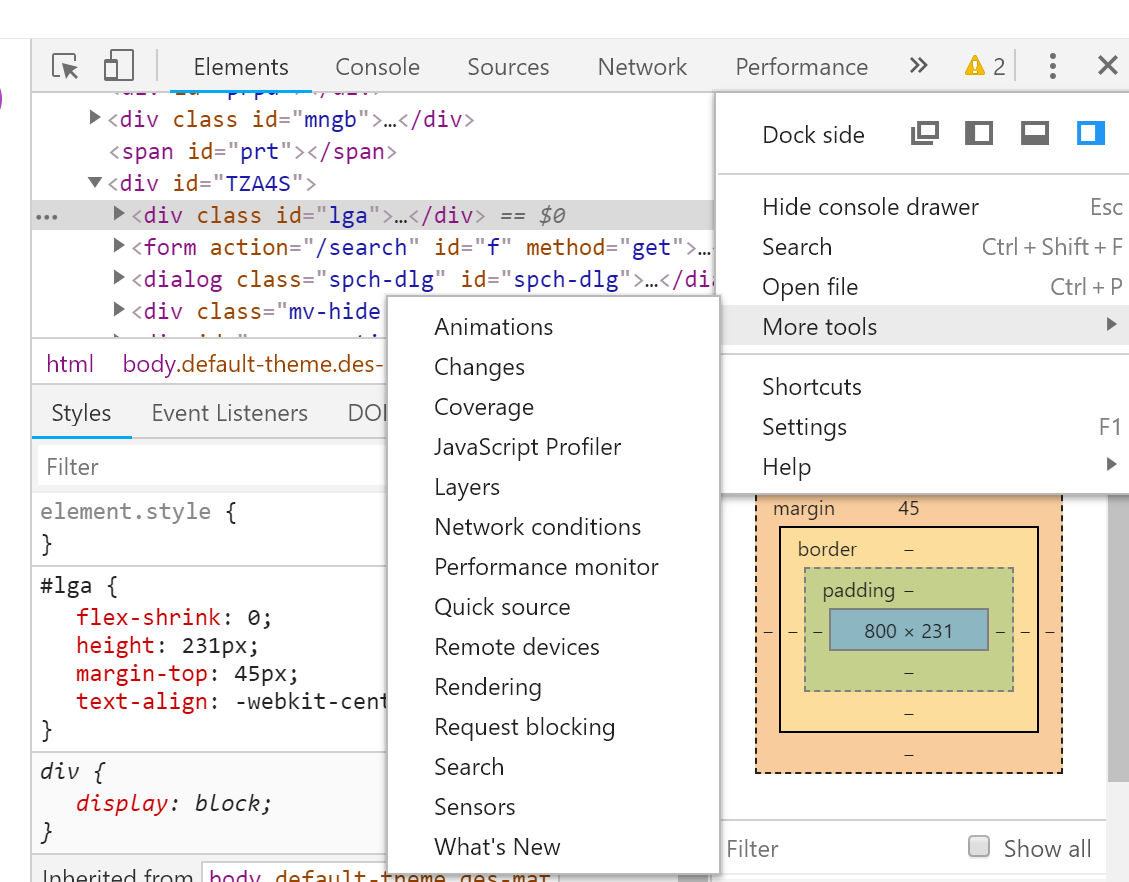
Task: Expand the div with id lga
Action: tap(119, 215)
